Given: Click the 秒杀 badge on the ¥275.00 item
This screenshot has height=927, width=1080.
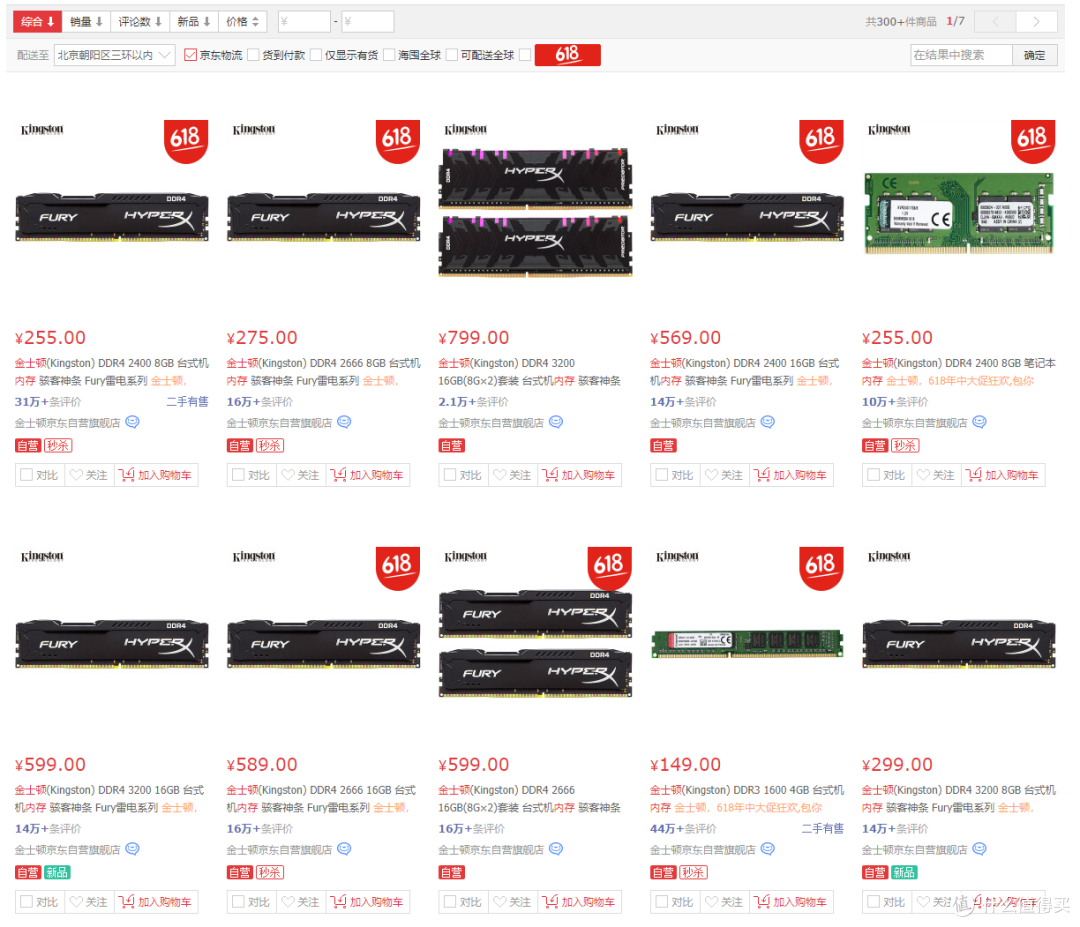Looking at the screenshot, I should pyautogui.click(x=270, y=446).
